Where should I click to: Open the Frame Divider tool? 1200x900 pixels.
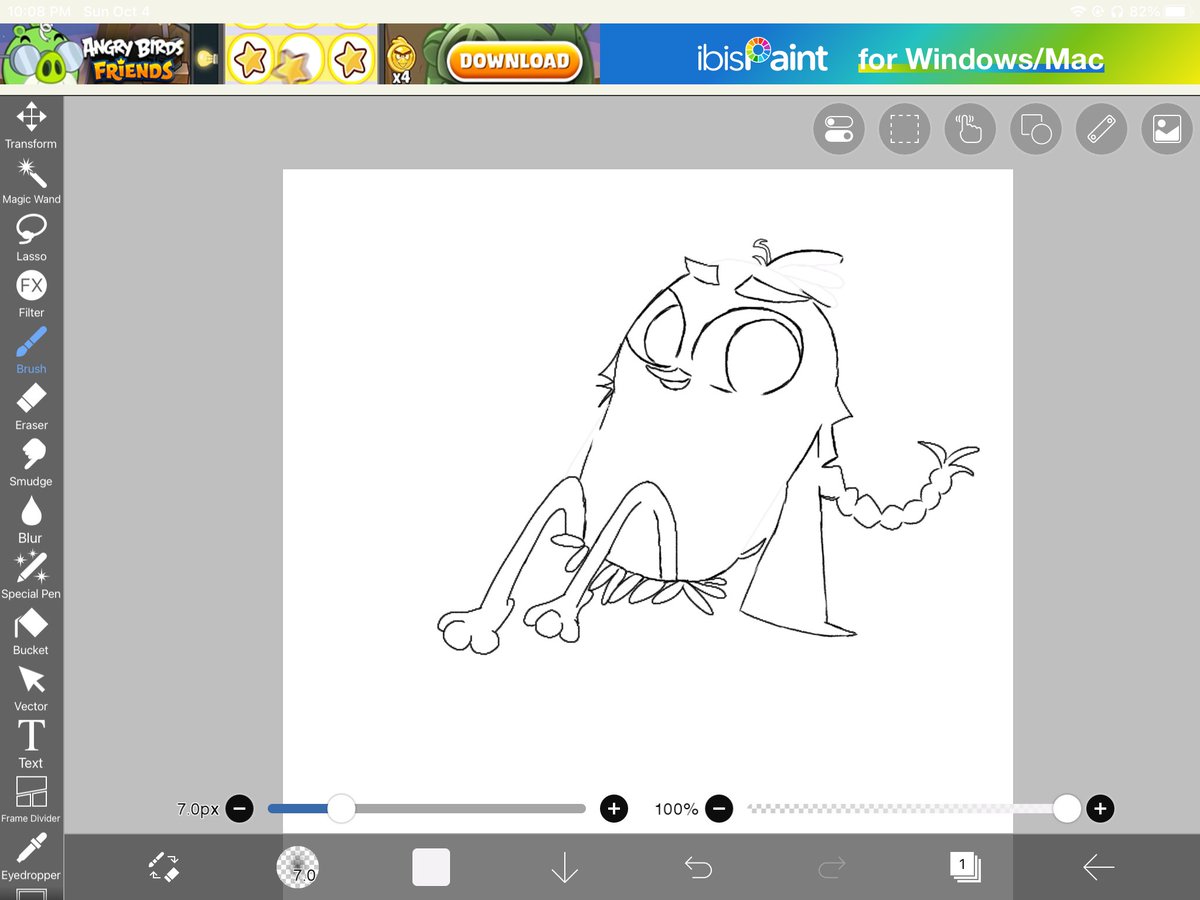click(x=31, y=800)
